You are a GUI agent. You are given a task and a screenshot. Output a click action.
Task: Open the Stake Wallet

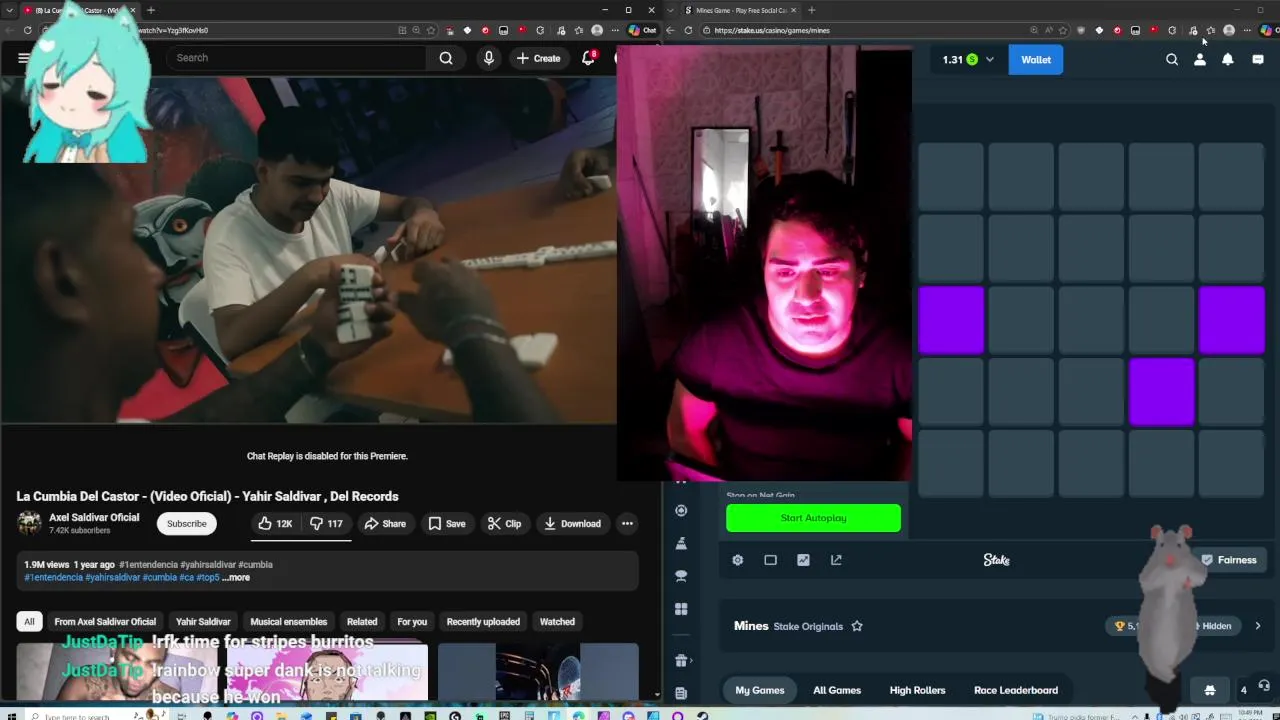(x=1036, y=60)
